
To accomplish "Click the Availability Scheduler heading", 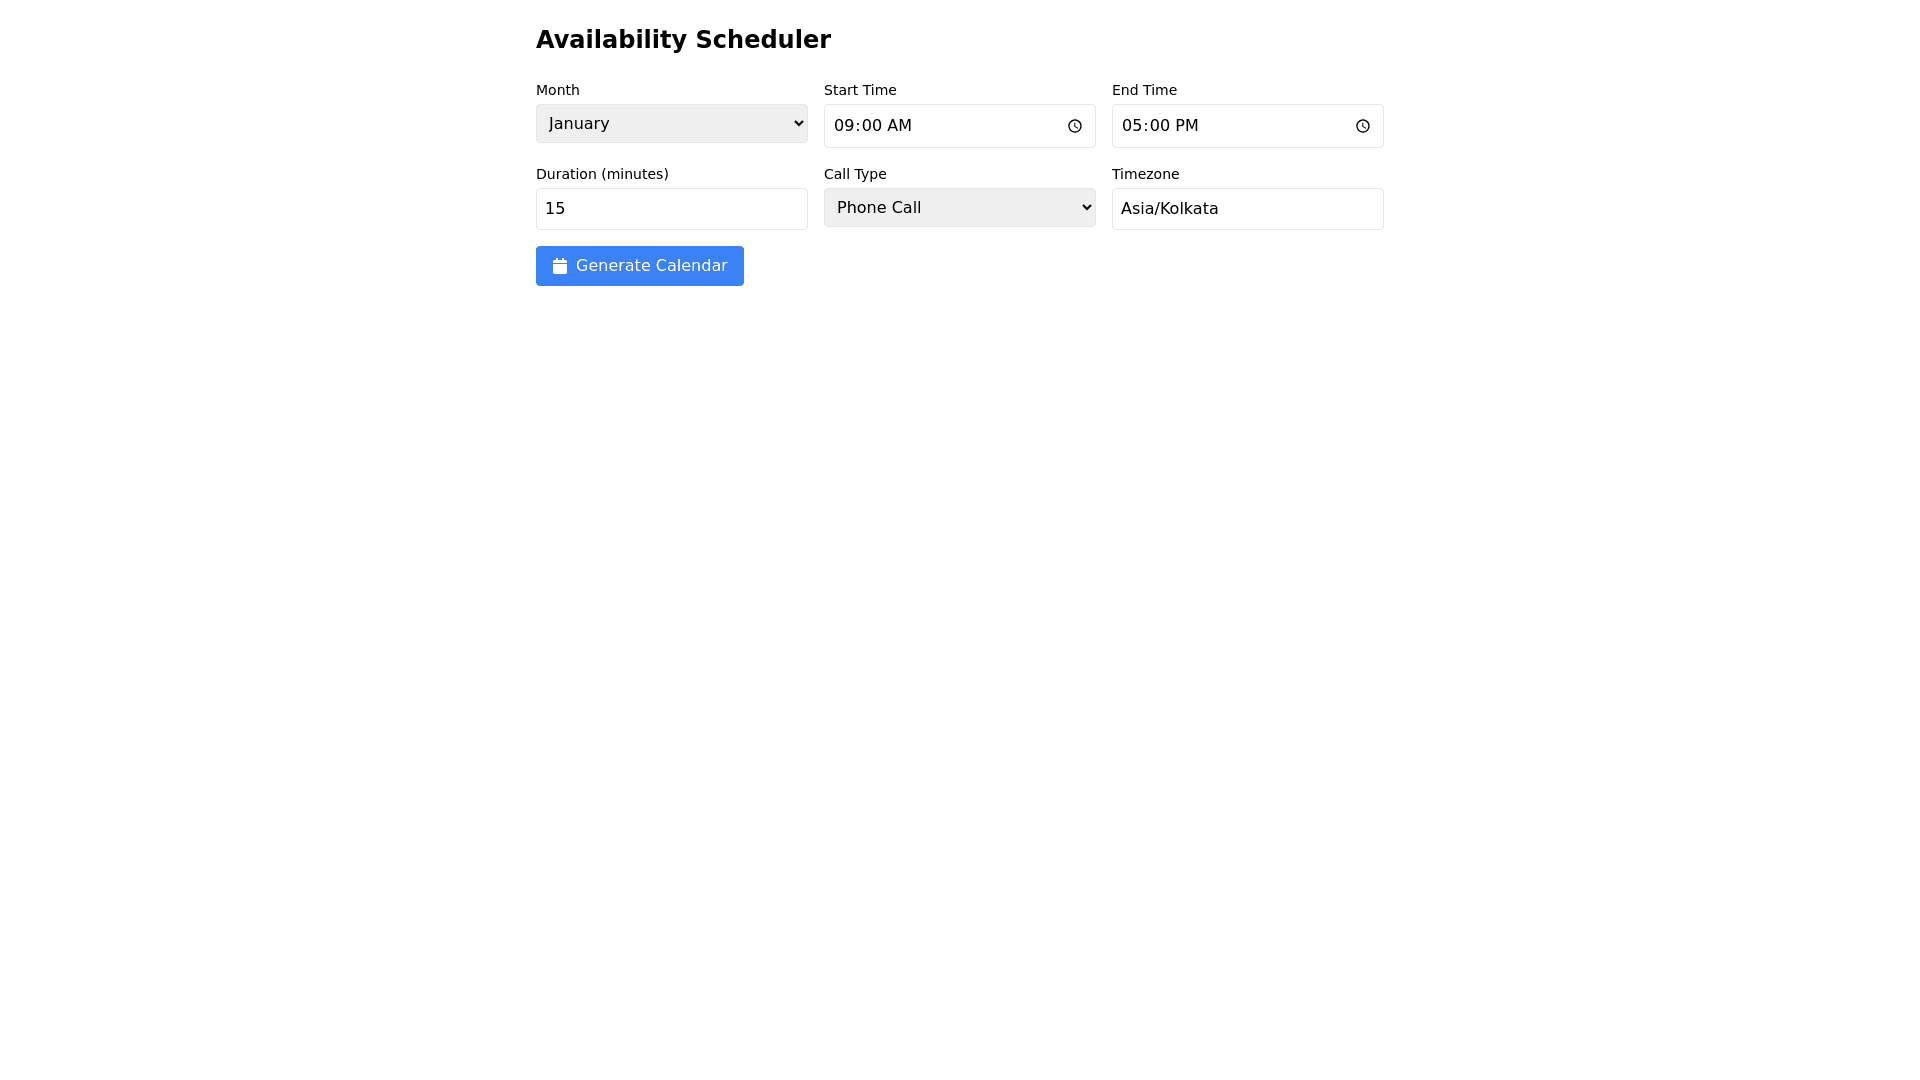I will (683, 40).
